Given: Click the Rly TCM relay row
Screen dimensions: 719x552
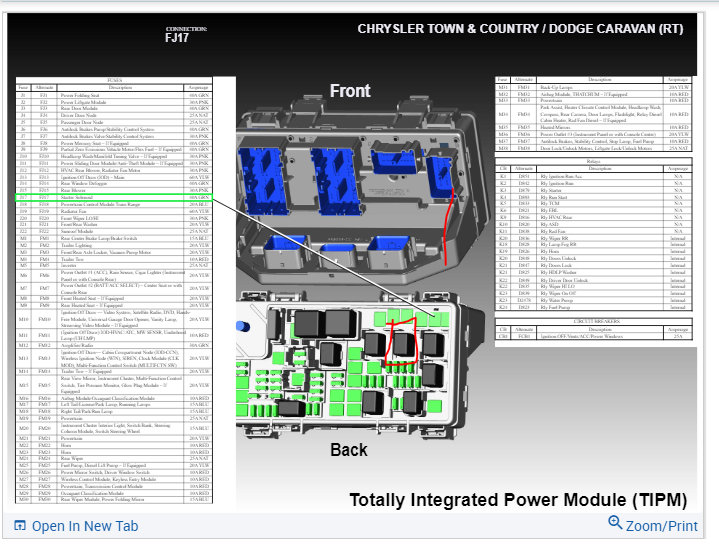Looking at the screenshot, I should coord(593,204).
